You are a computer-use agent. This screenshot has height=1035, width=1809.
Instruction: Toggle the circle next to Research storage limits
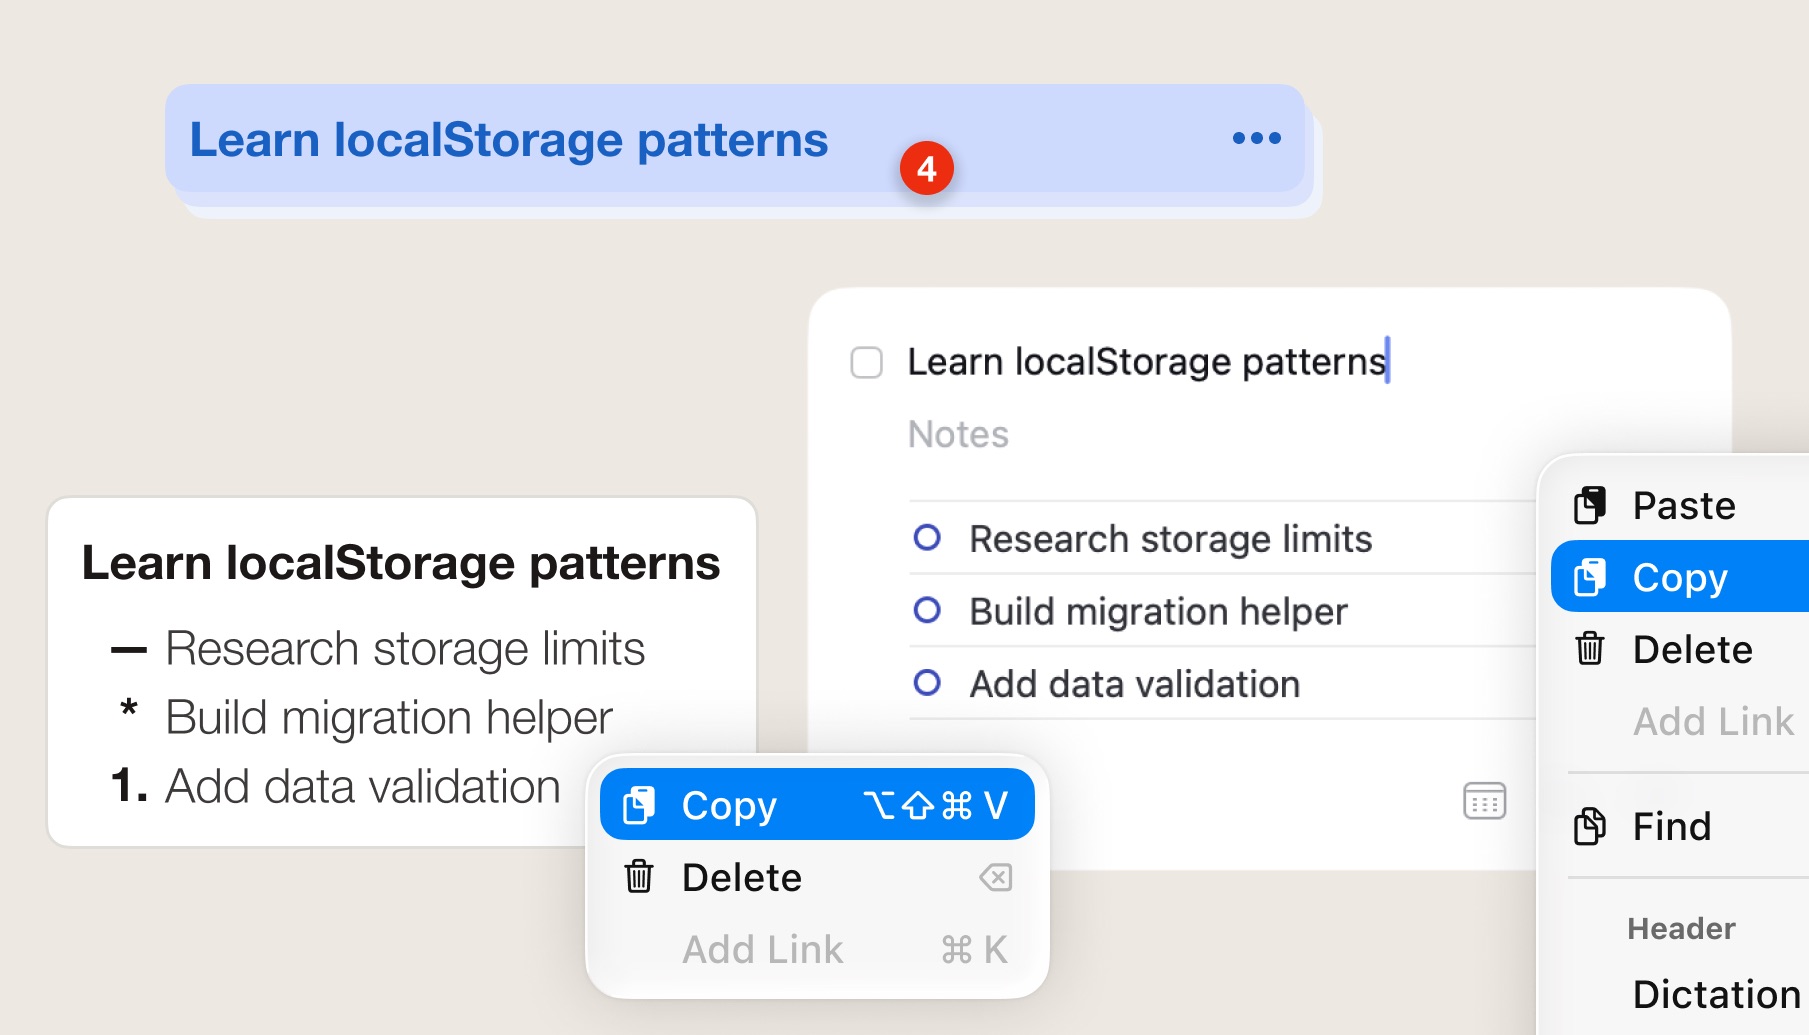928,538
